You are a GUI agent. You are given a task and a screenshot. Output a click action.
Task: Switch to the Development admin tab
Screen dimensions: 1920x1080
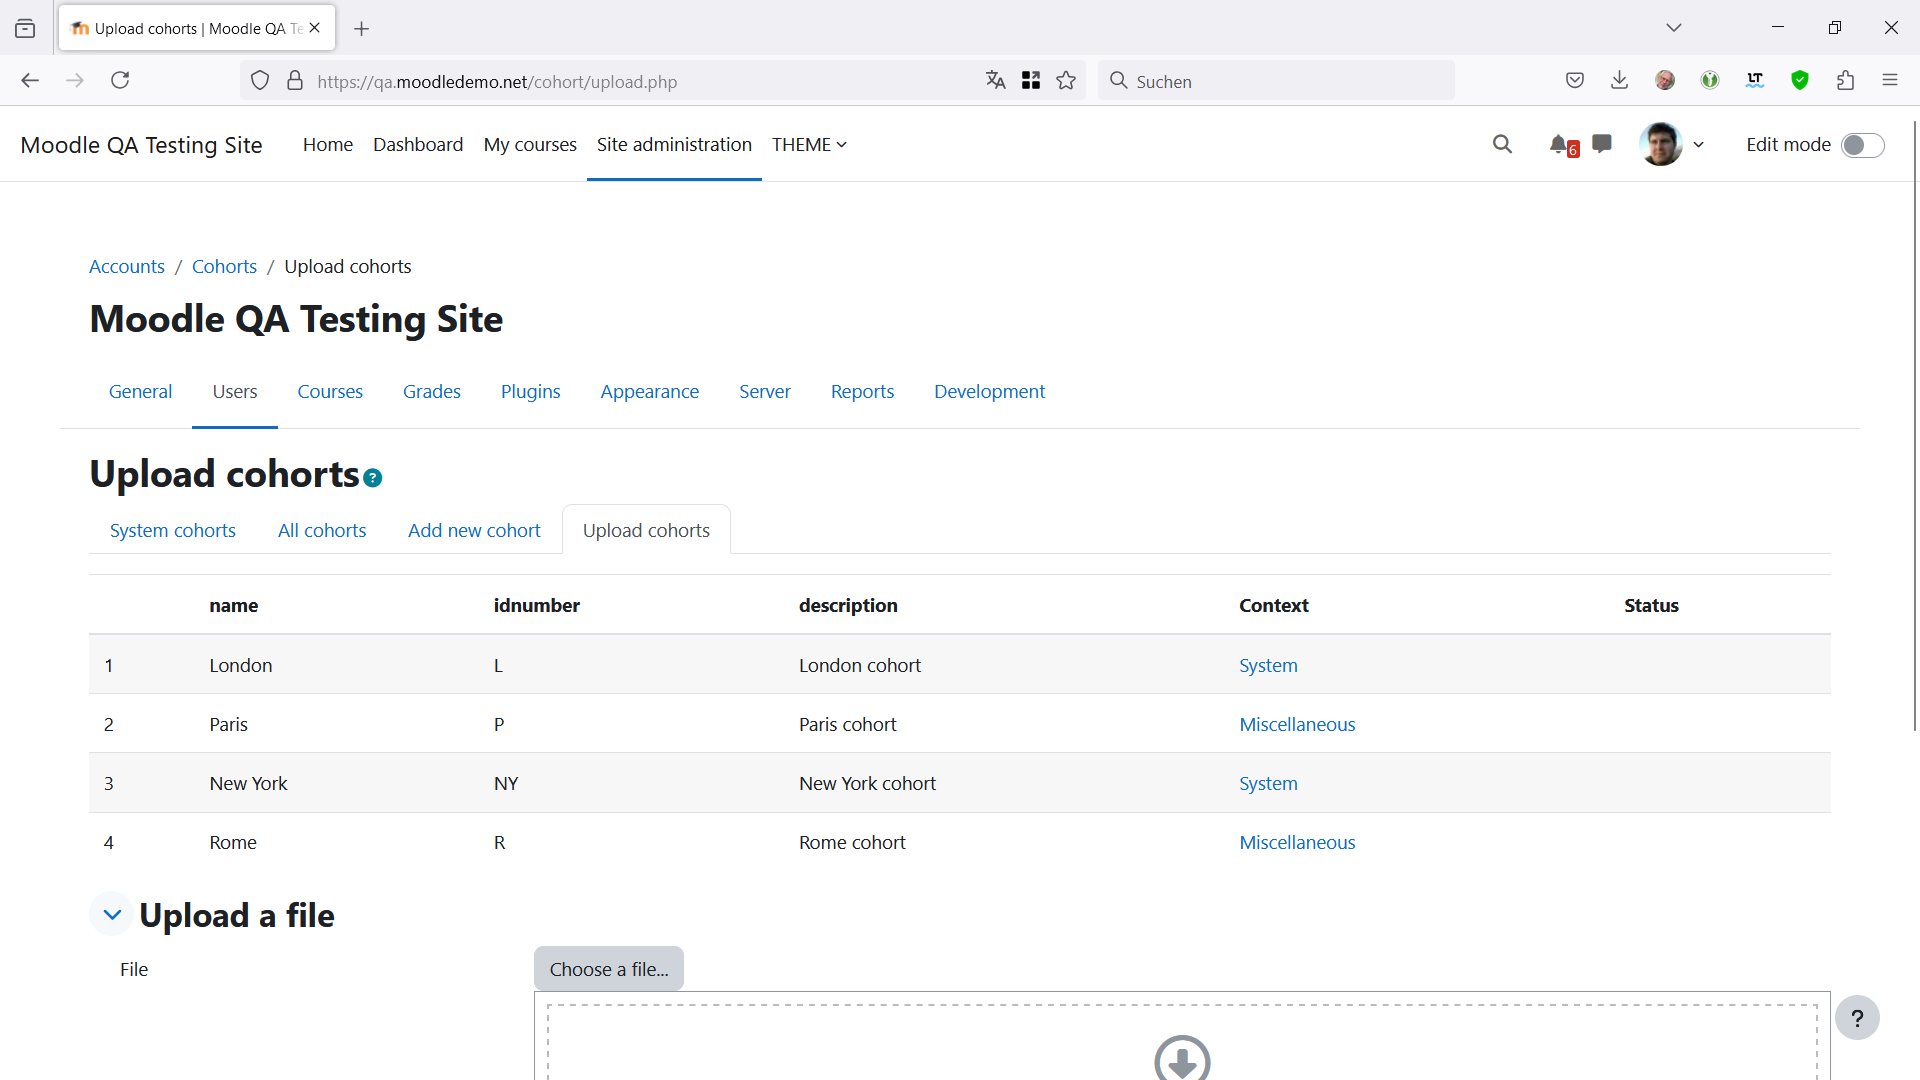989,392
